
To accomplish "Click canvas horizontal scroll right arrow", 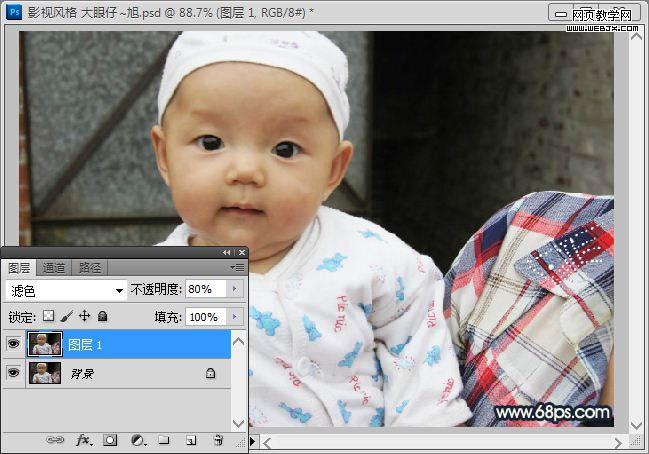I will click(x=618, y=443).
